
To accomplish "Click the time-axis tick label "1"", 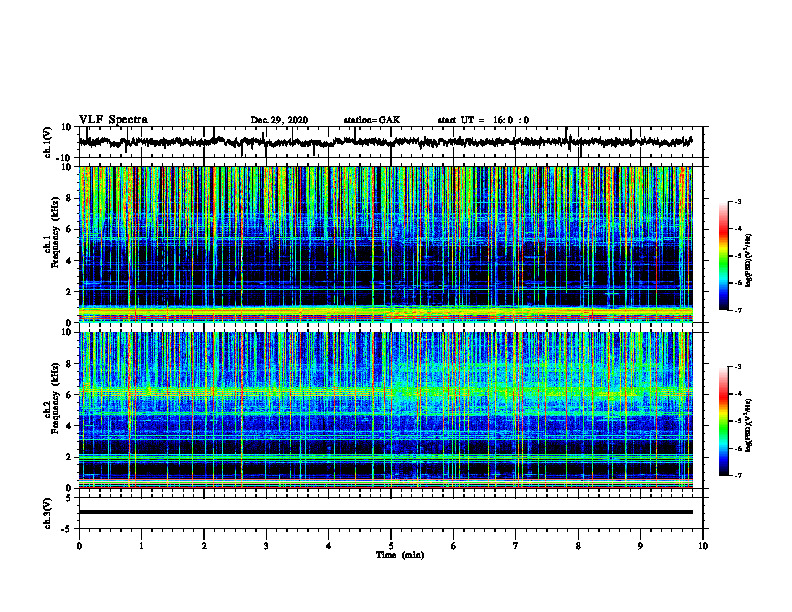I will pos(141,546).
